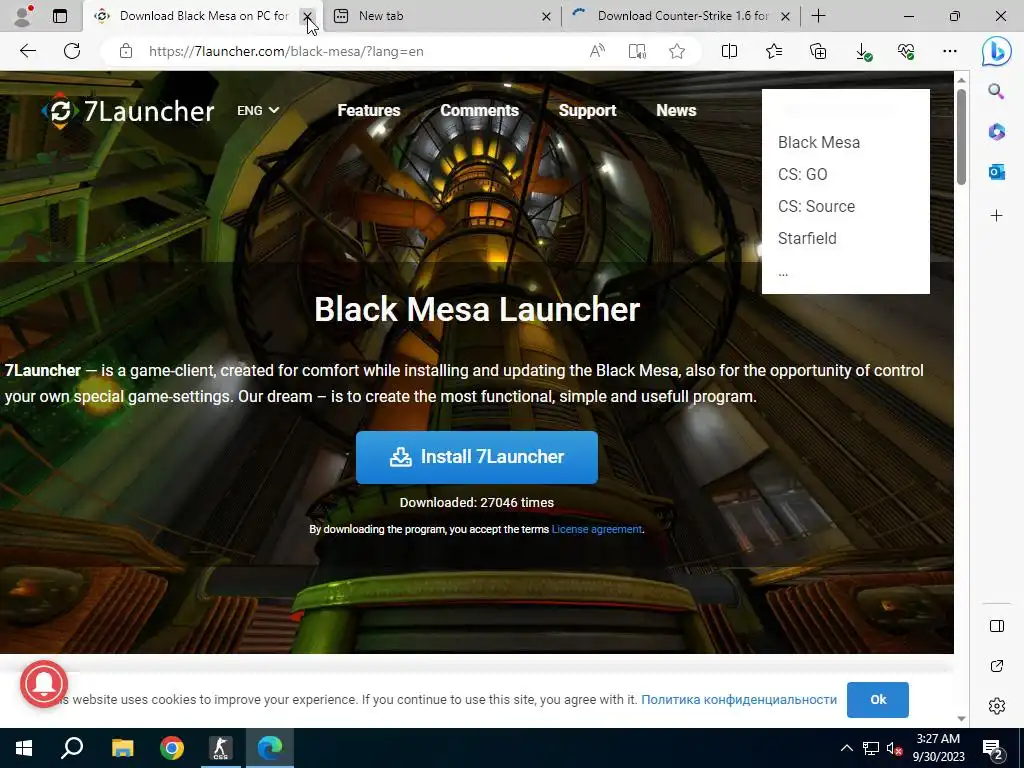Add a sidebar app with the plus icon
1024x768 pixels.
pyautogui.click(x=997, y=216)
